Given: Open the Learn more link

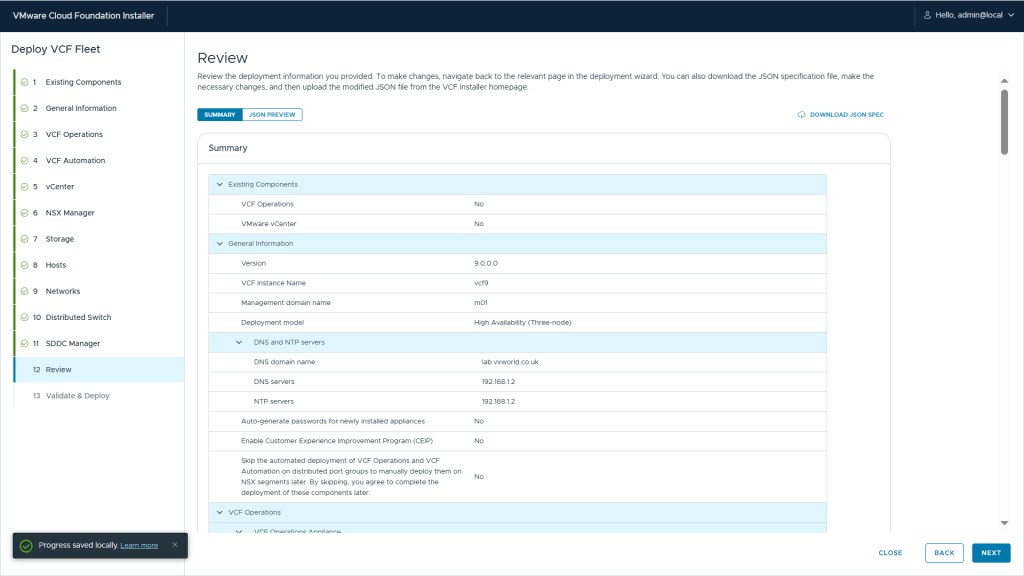Looking at the screenshot, I should [139, 545].
